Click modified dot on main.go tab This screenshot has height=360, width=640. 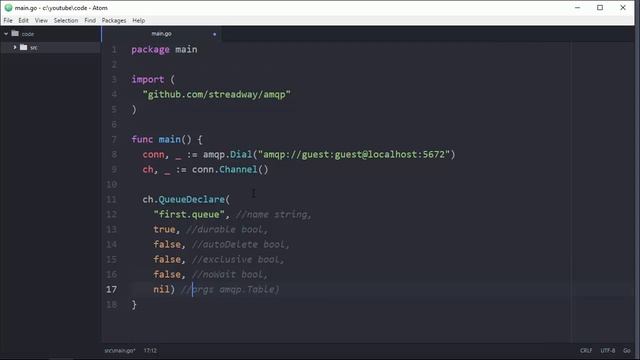tap(214, 34)
